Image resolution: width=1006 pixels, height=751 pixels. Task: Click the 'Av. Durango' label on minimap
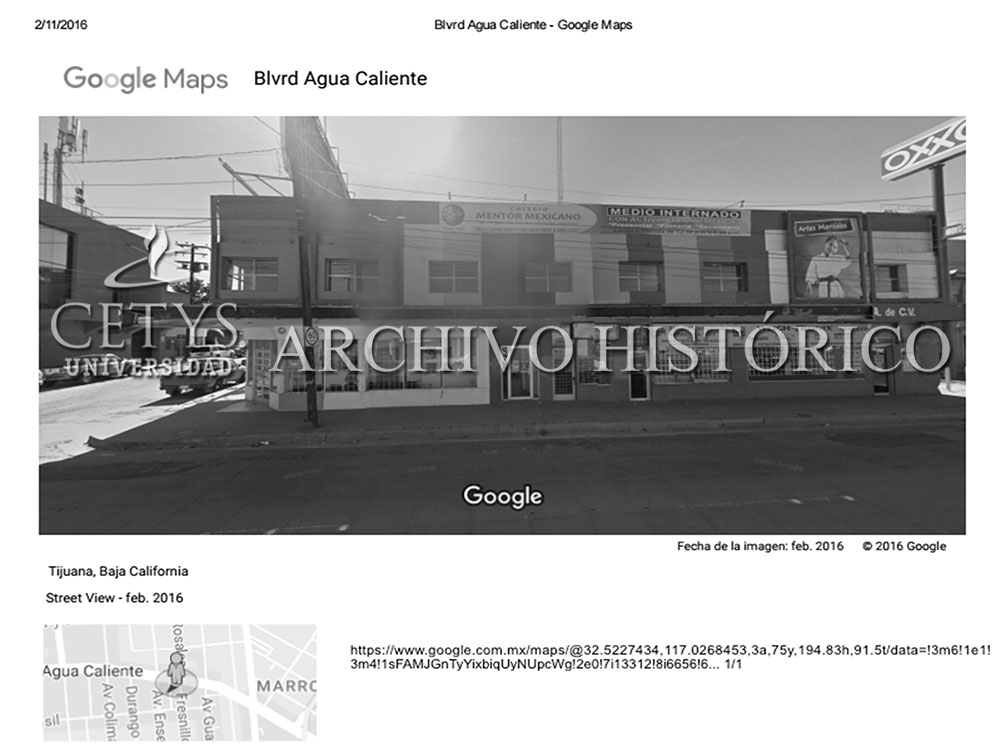click(x=132, y=711)
